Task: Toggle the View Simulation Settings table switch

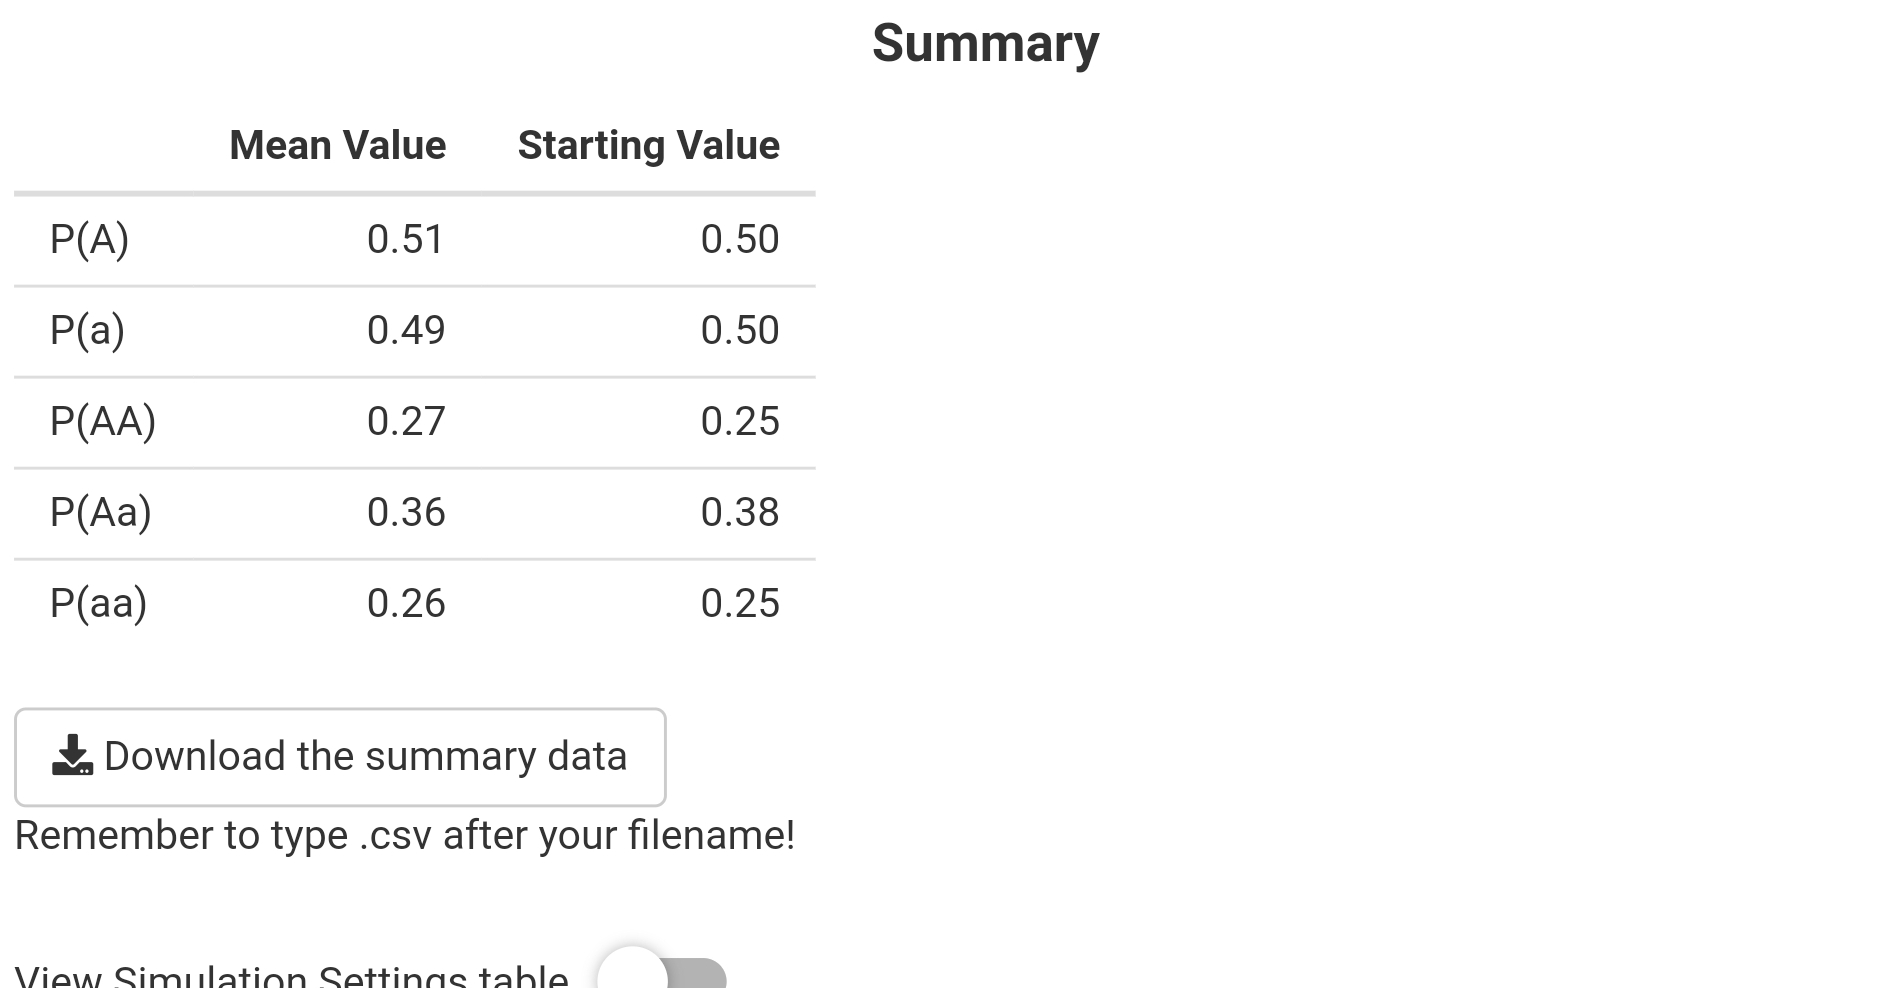Action: (662, 974)
